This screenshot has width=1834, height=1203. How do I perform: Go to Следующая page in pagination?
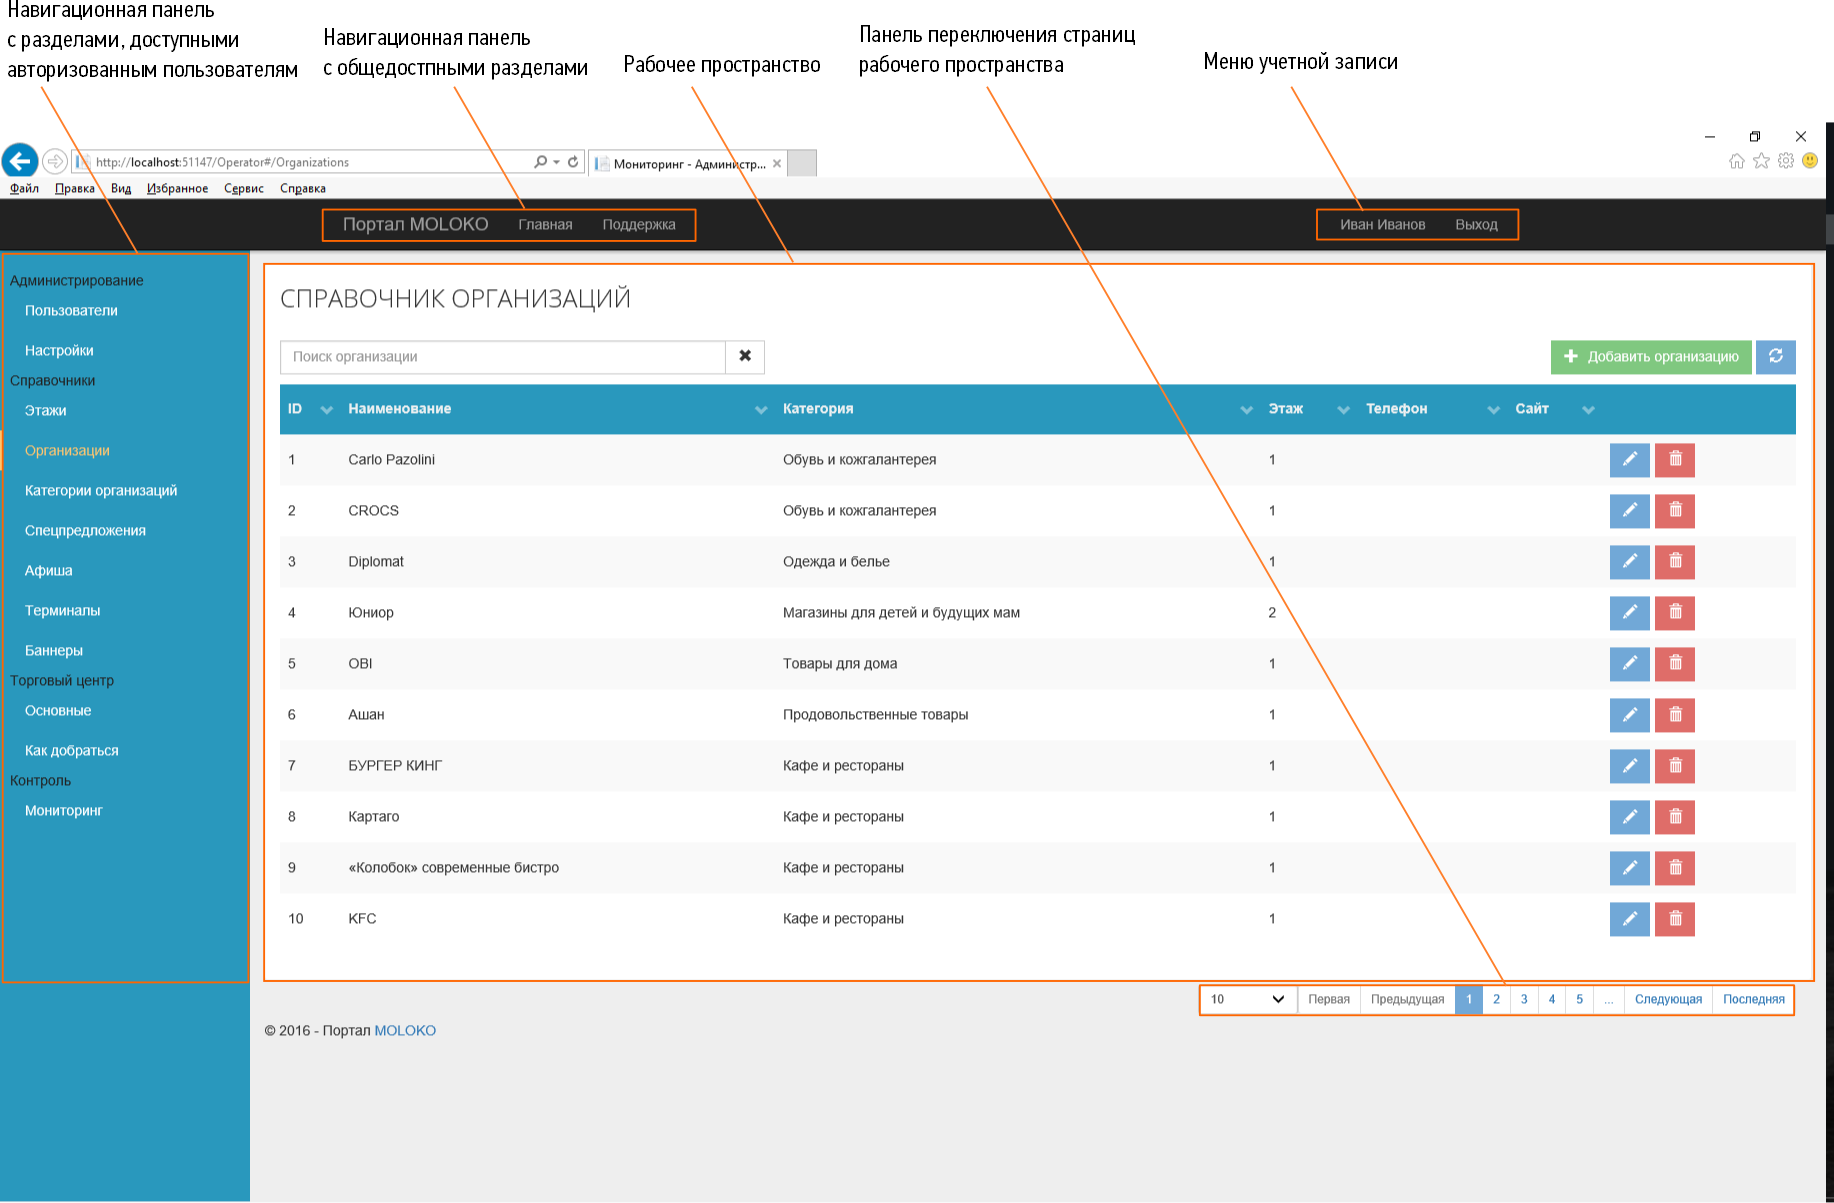coord(1668,999)
